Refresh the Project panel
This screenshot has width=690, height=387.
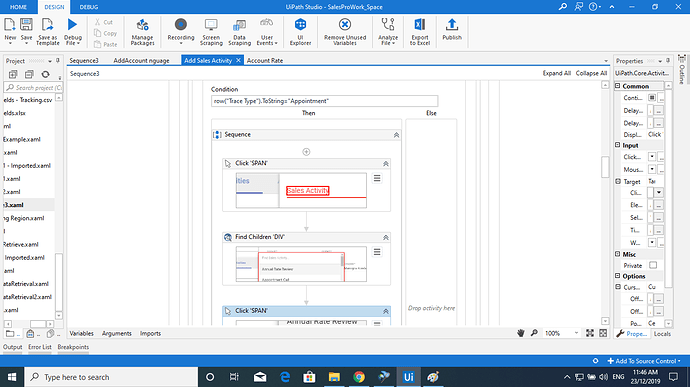click(45, 74)
